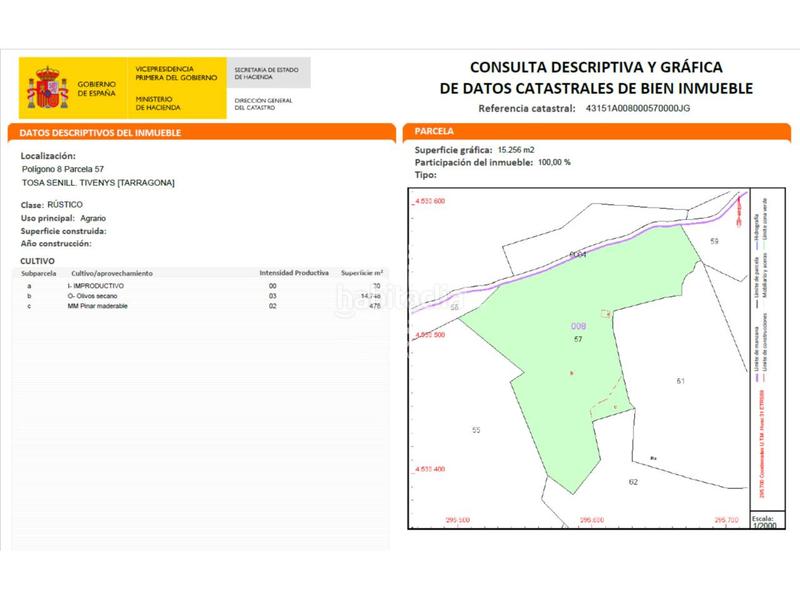This screenshot has width=800, height=600.
Task: Select the green parcel number 57
Action: click(x=578, y=340)
